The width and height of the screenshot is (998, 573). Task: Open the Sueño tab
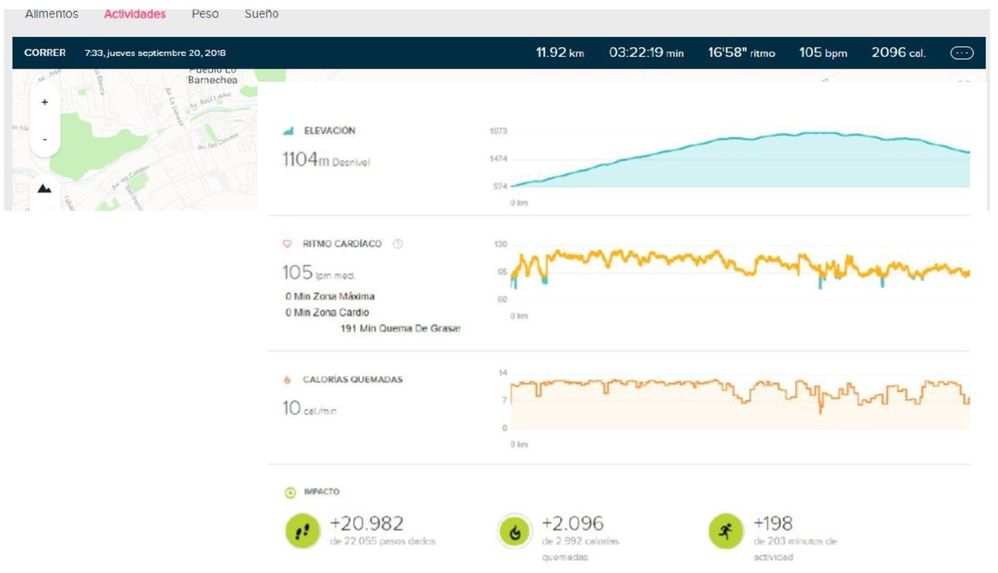coord(262,14)
